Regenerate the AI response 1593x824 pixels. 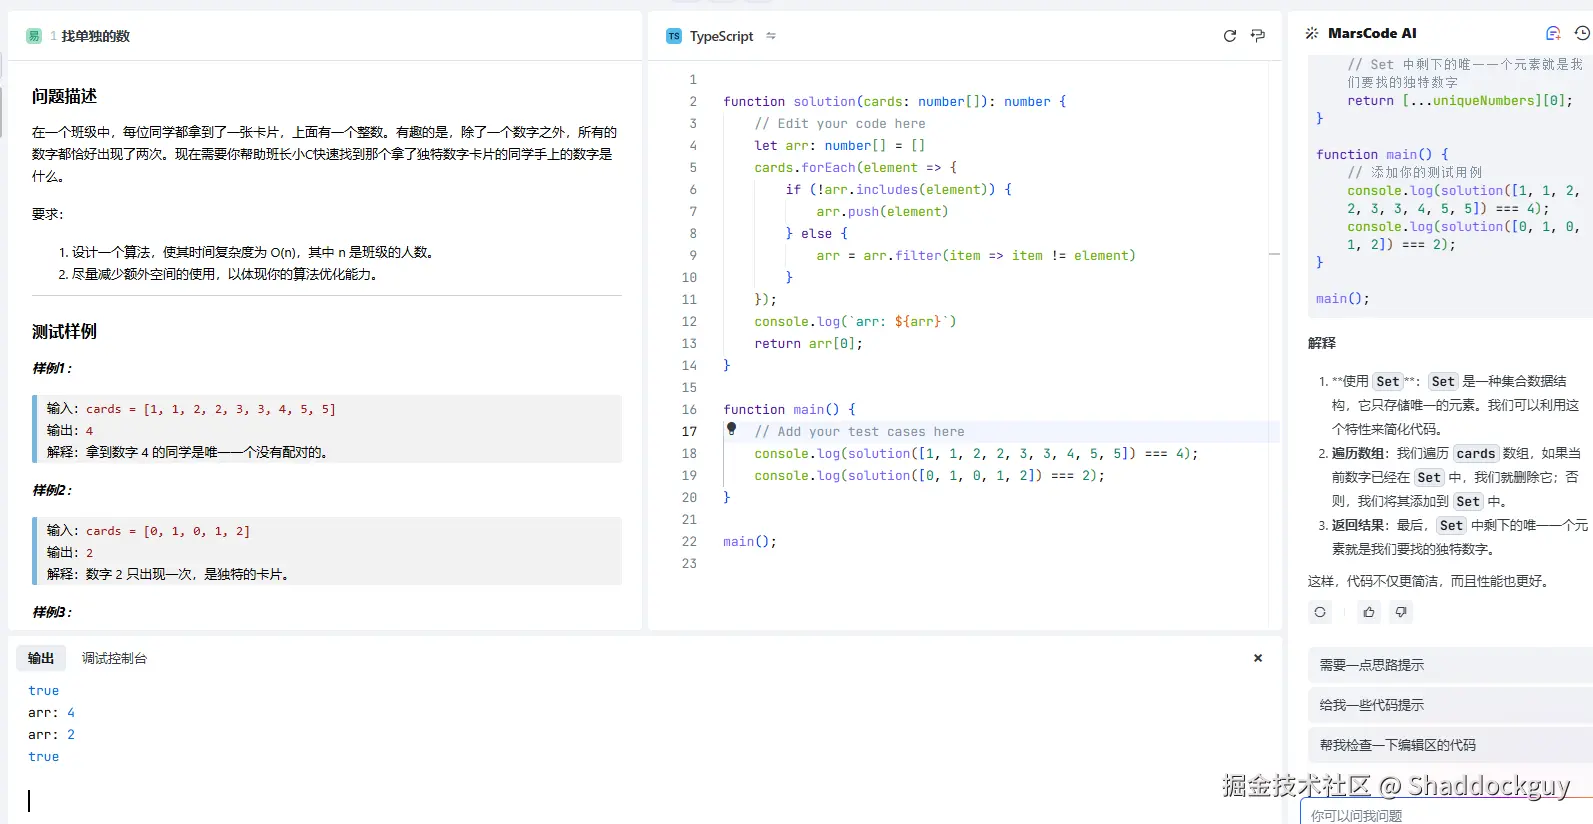point(1320,612)
